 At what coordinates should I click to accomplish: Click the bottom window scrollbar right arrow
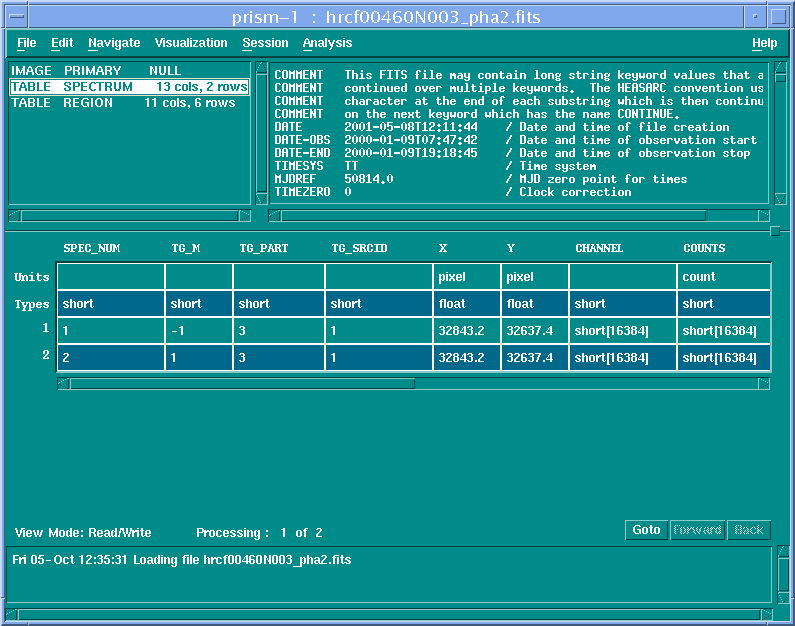pyautogui.click(x=766, y=615)
